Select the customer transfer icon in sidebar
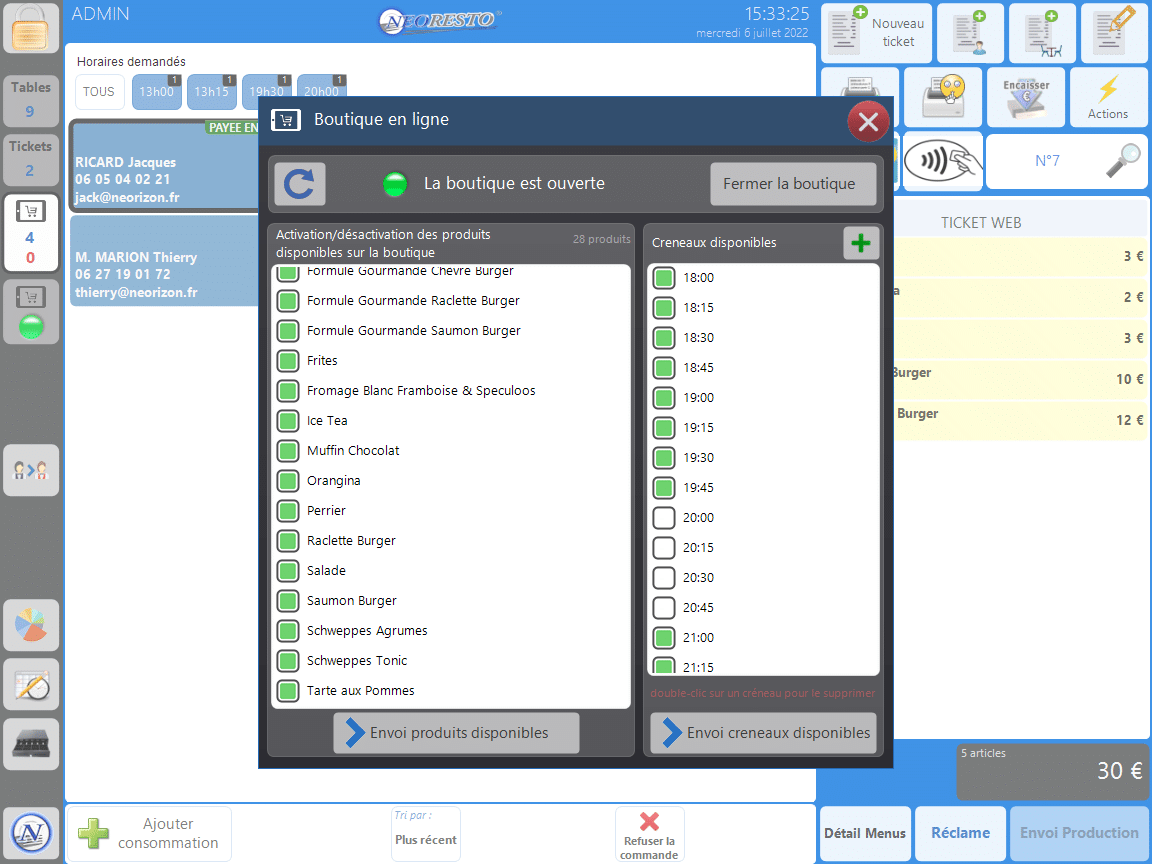1152x864 pixels. point(31,470)
